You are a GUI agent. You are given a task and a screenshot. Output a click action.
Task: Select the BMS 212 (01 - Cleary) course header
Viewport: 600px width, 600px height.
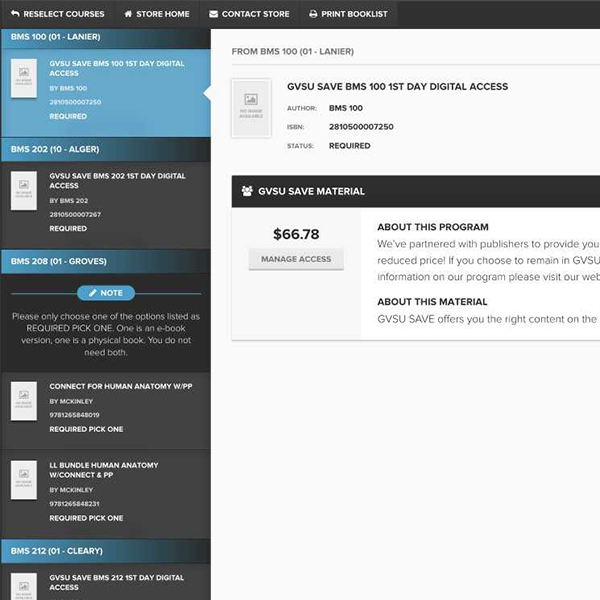pyautogui.click(x=106, y=551)
